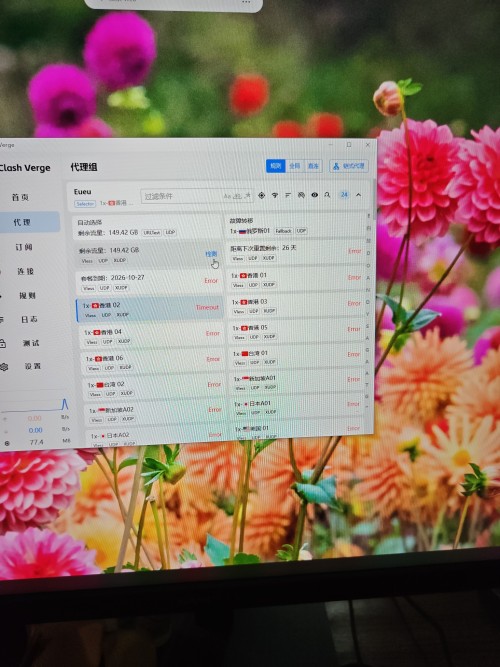
Task: Open 设置 settings in sidebar
Action: tap(32, 366)
